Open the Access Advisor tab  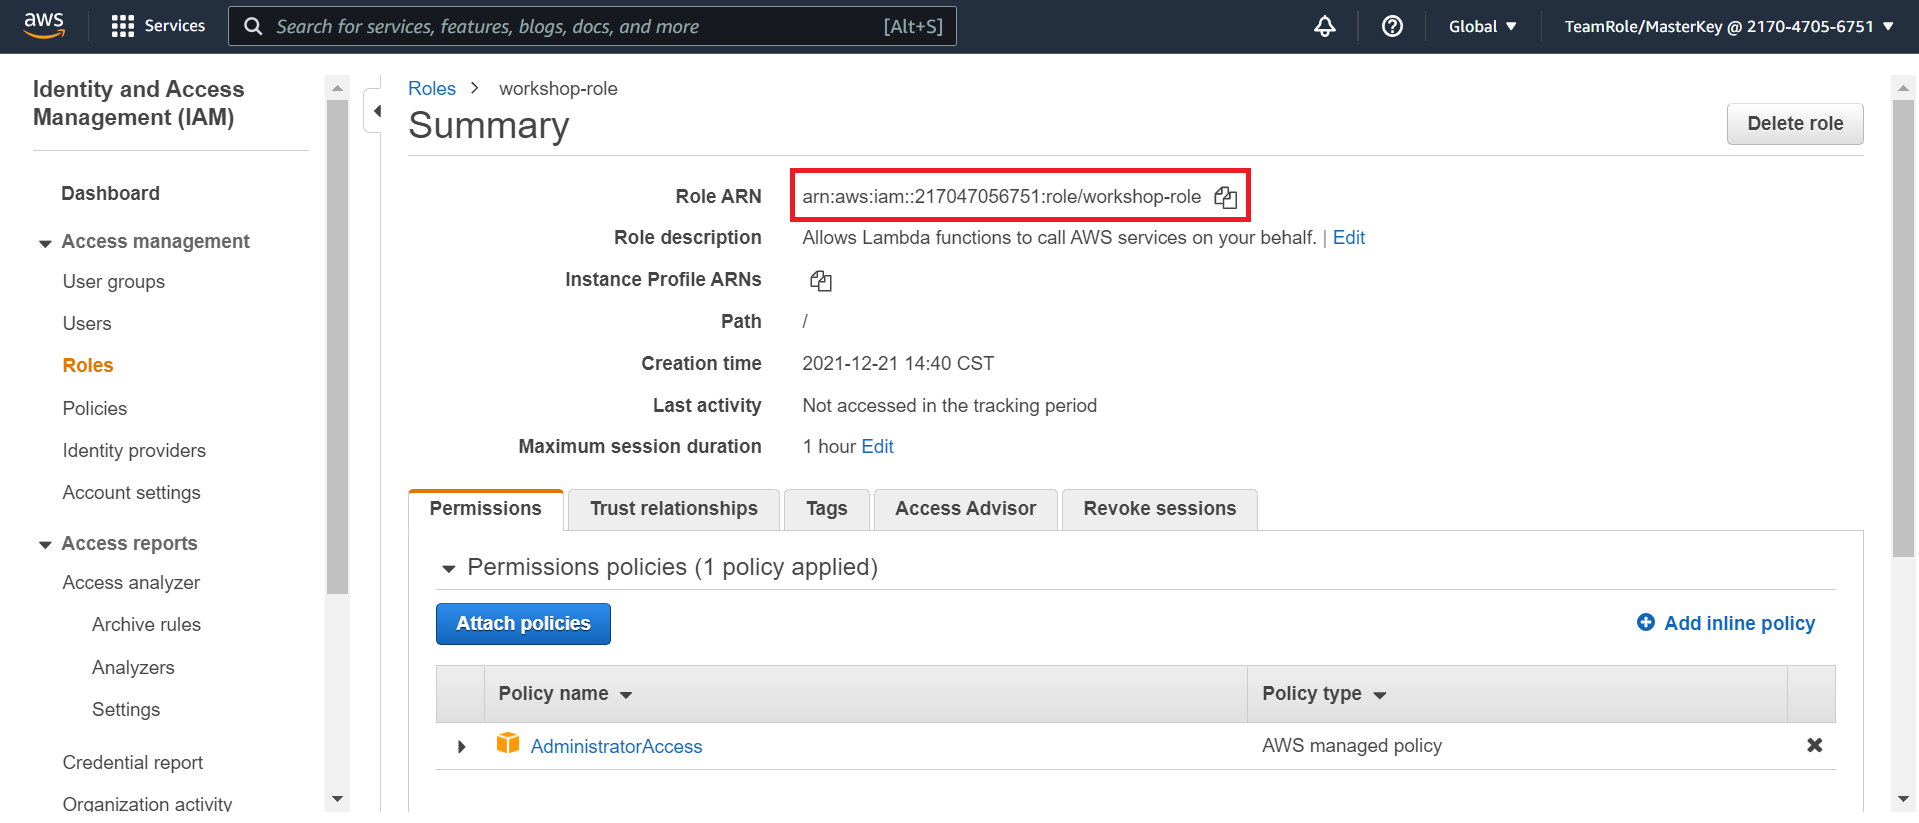click(966, 509)
